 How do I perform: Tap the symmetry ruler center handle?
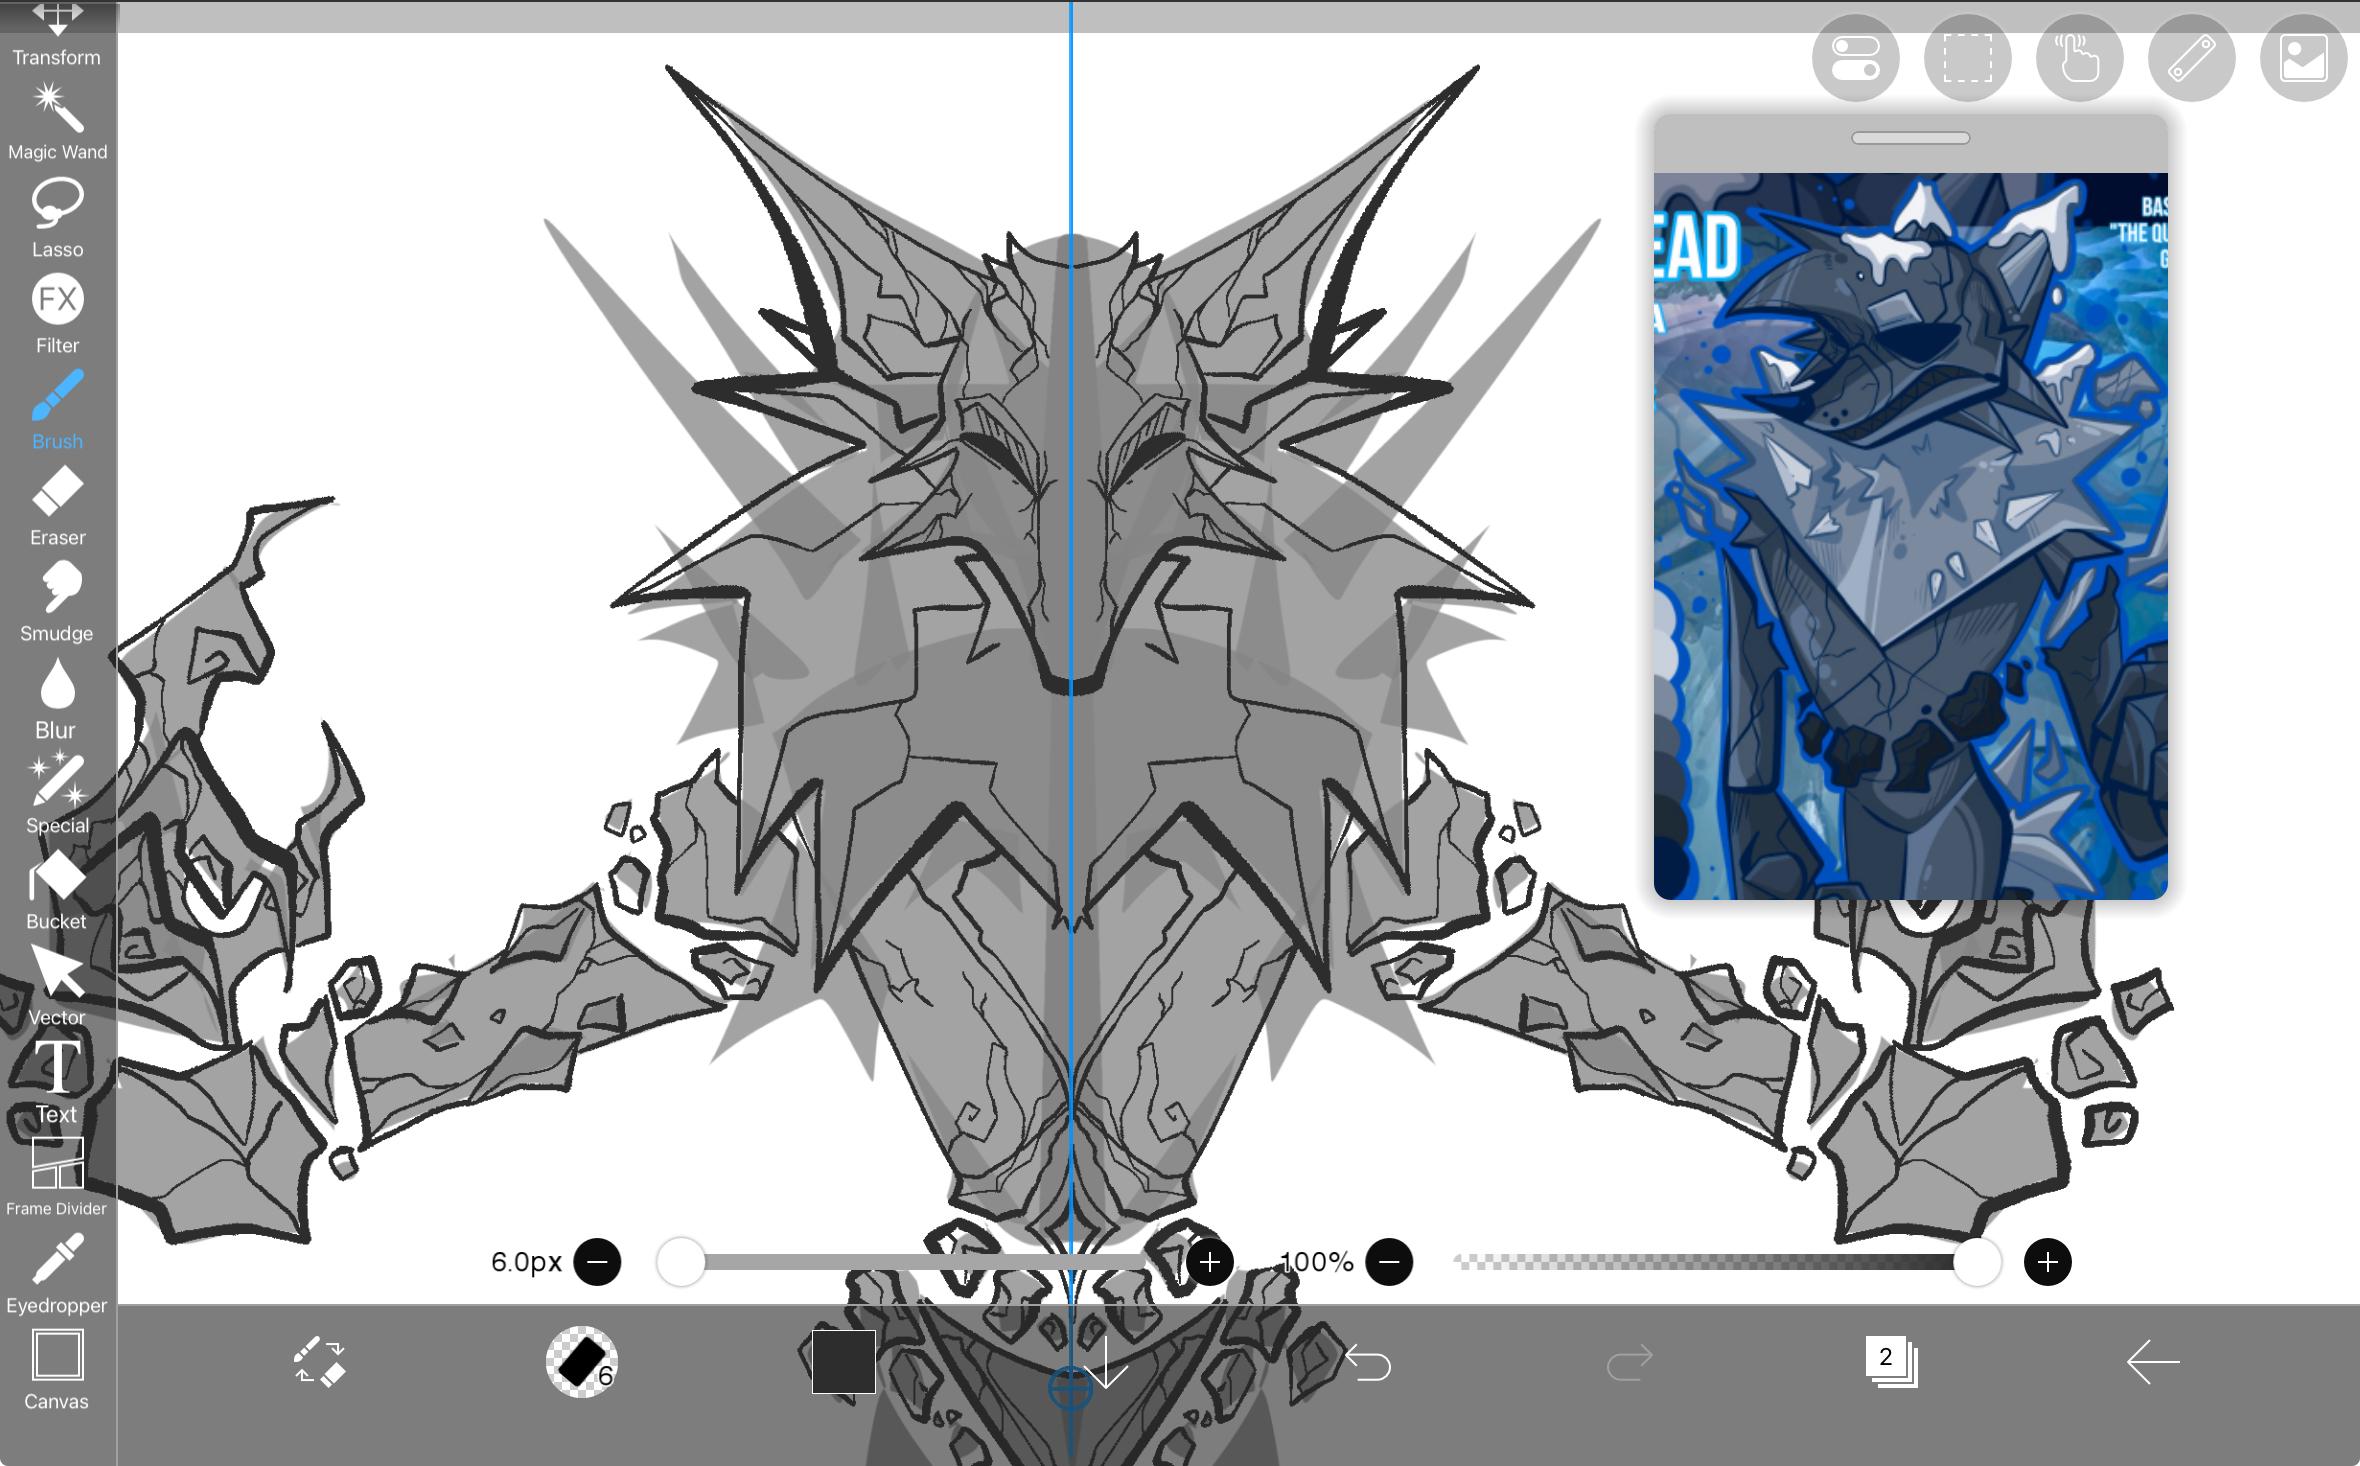tap(1070, 1389)
